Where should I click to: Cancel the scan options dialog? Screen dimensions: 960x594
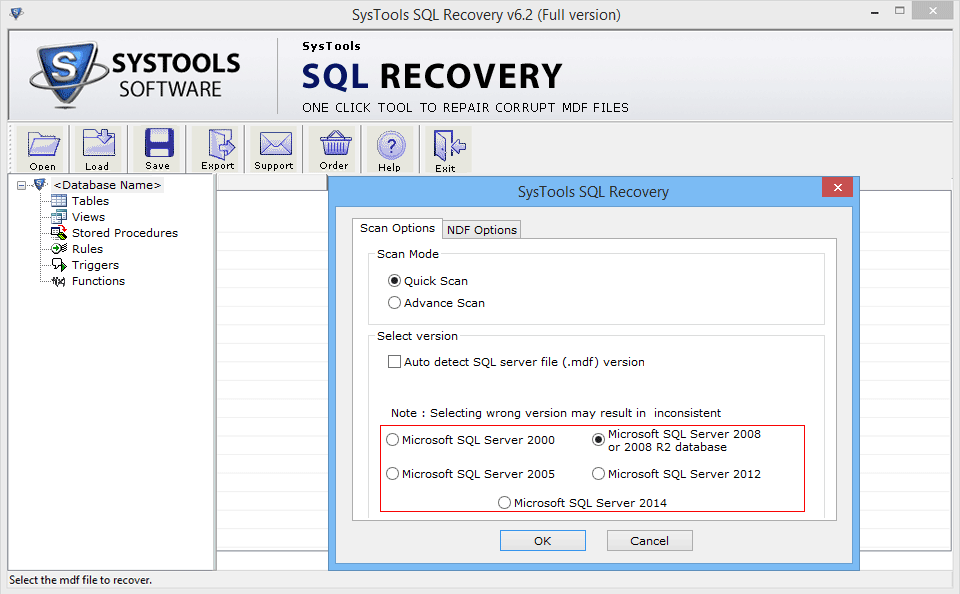tap(650, 541)
